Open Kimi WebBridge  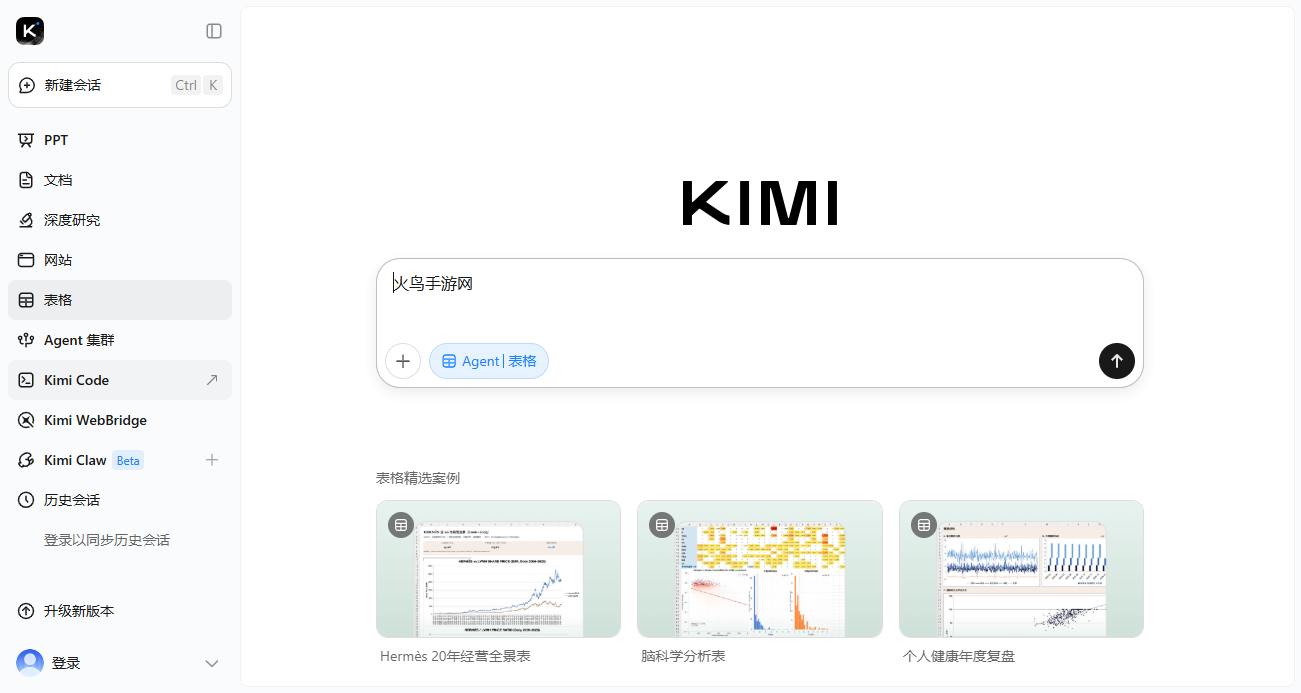click(x=120, y=420)
